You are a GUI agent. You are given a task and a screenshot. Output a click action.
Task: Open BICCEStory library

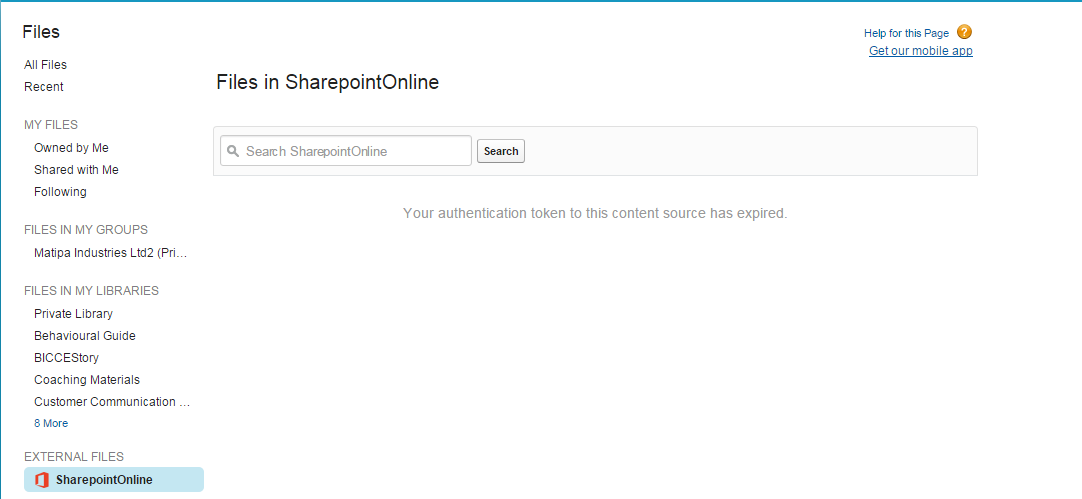(x=66, y=358)
